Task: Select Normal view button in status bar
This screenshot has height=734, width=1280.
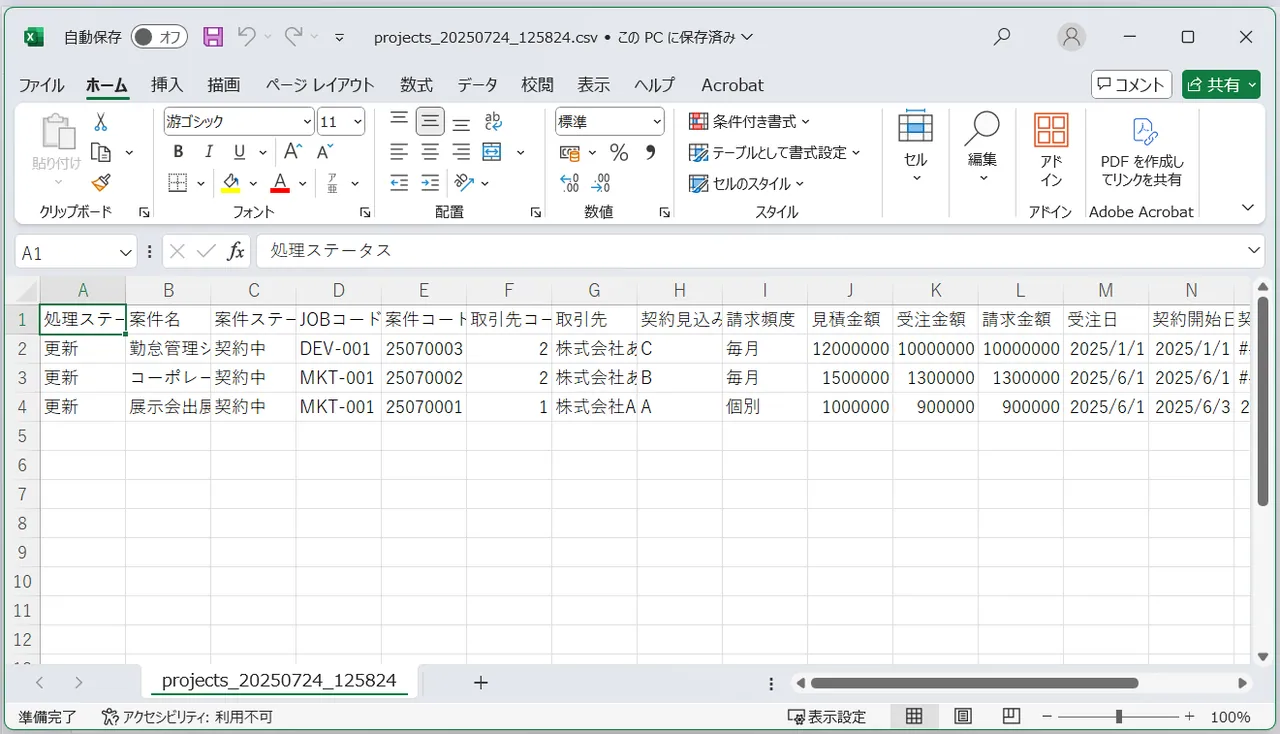Action: (x=914, y=716)
